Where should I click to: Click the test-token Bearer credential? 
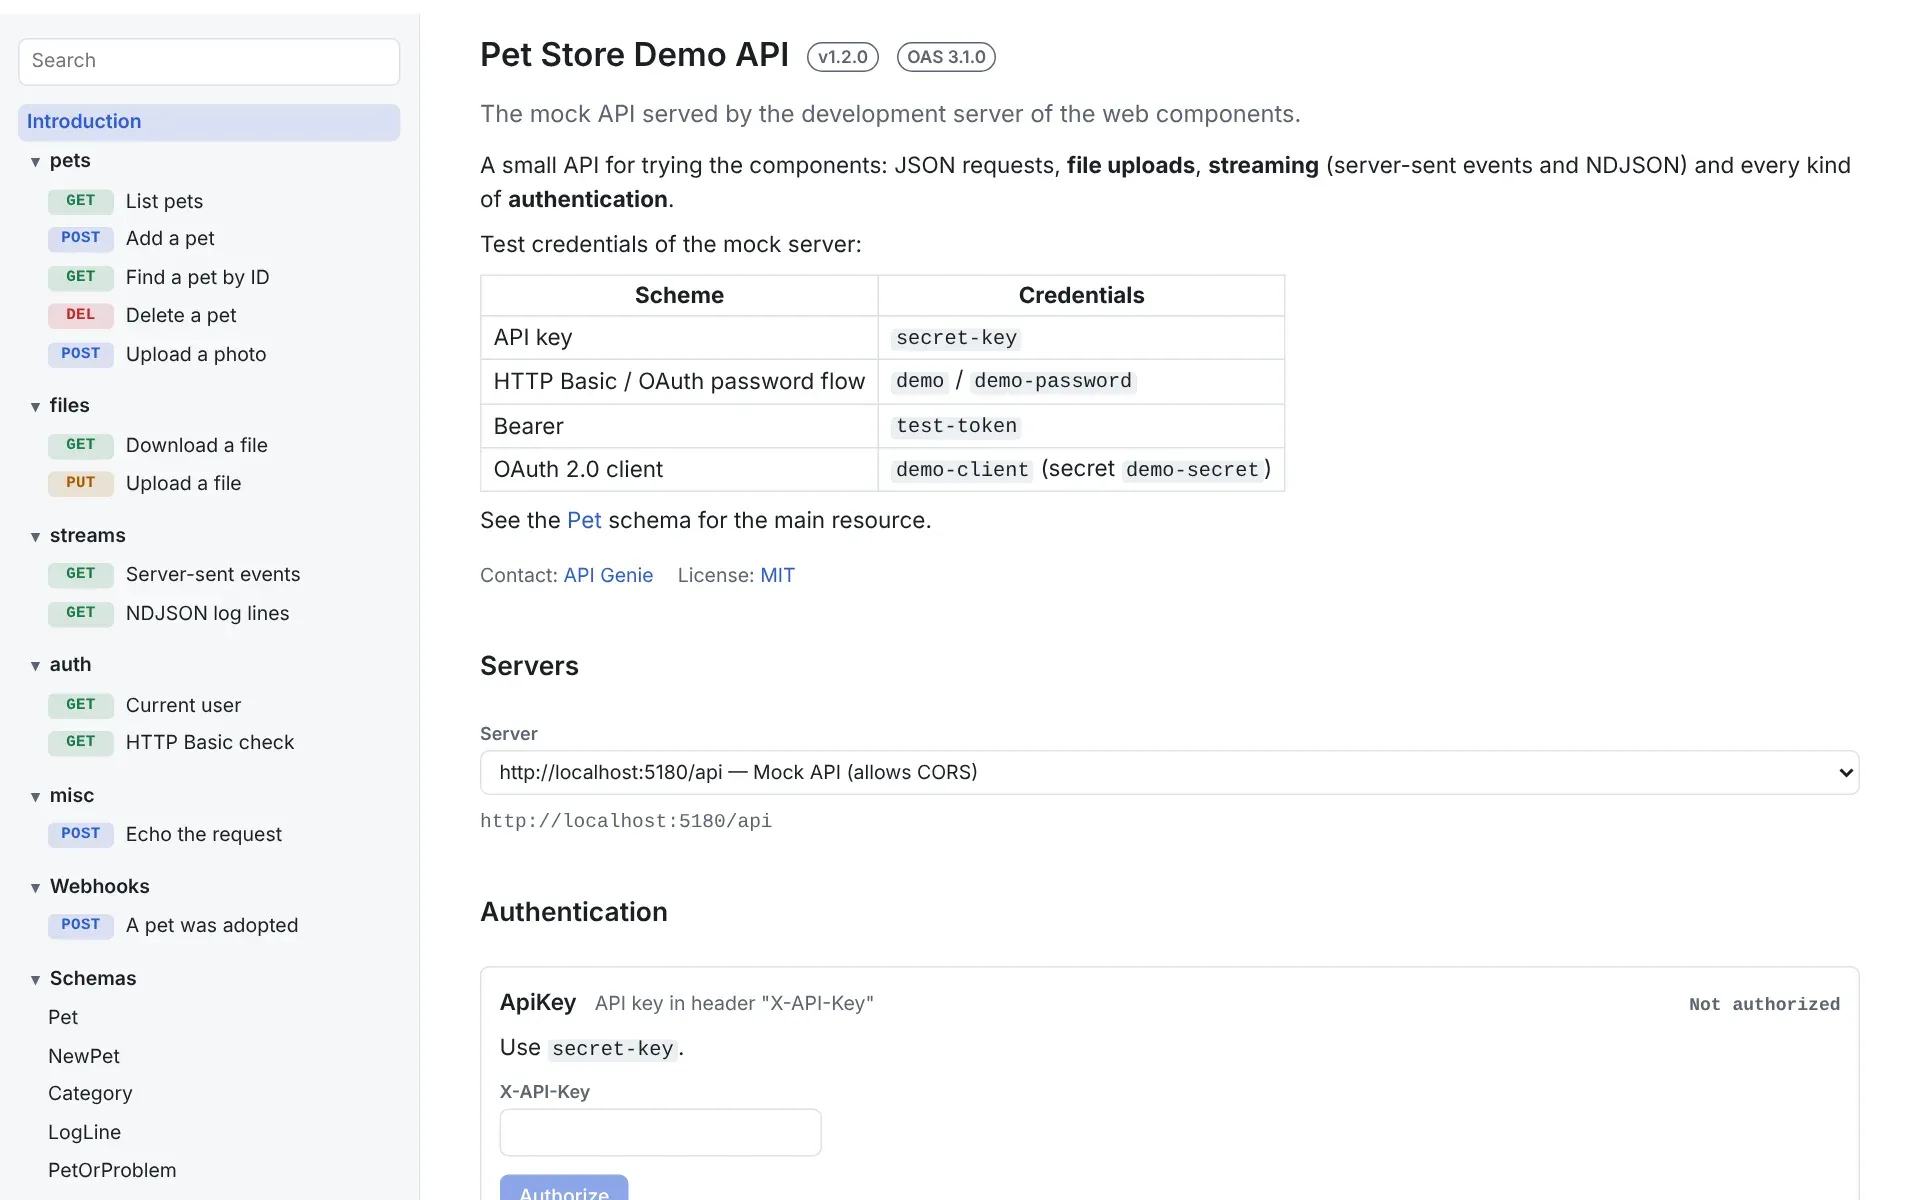[956, 426]
